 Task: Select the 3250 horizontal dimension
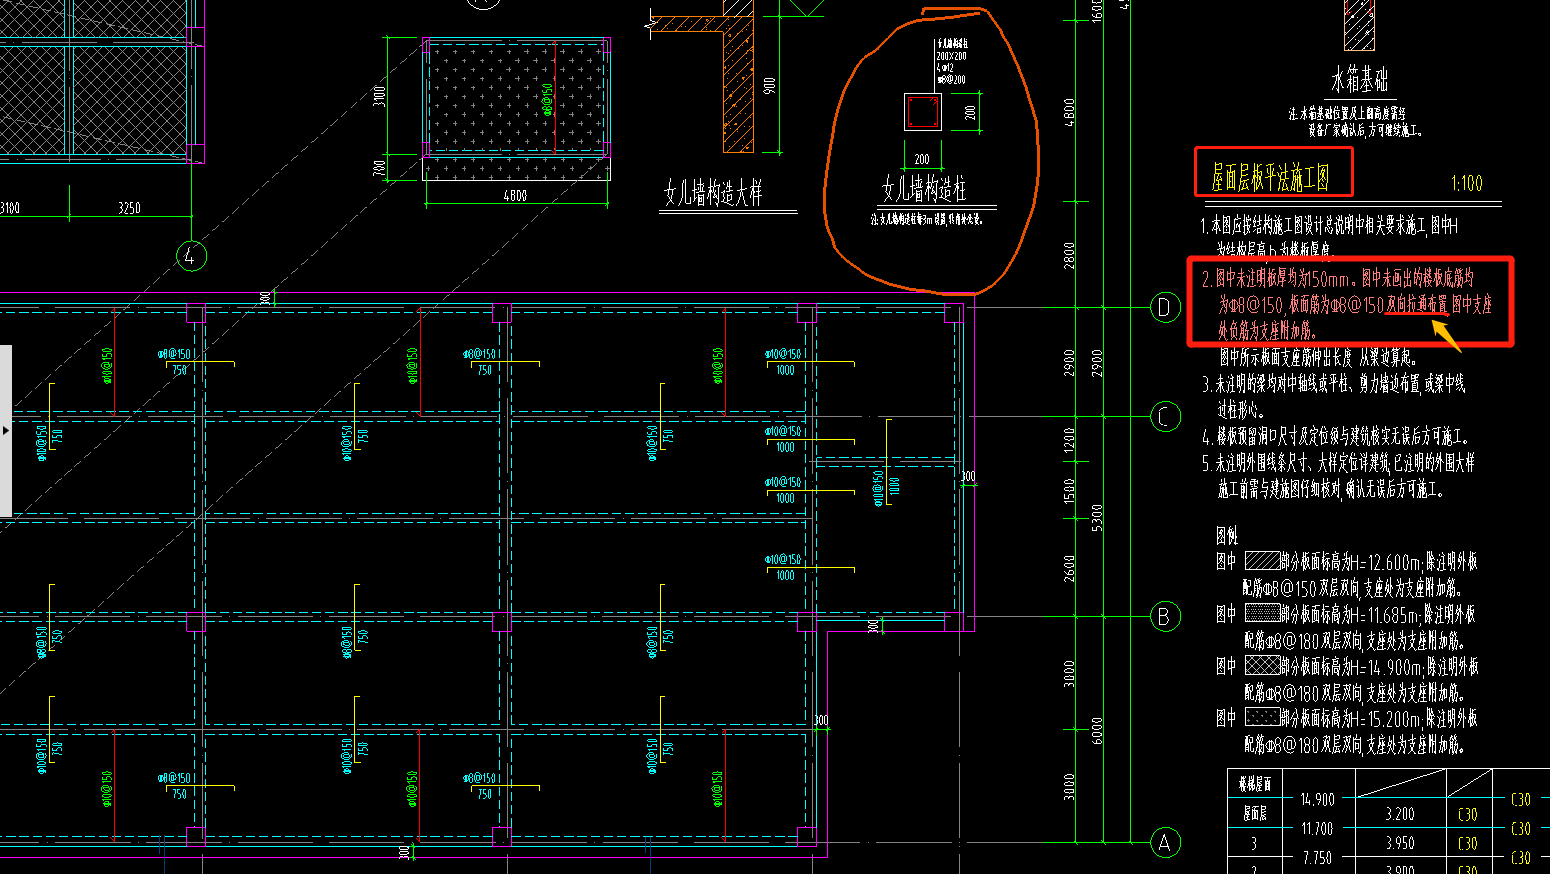(x=129, y=208)
